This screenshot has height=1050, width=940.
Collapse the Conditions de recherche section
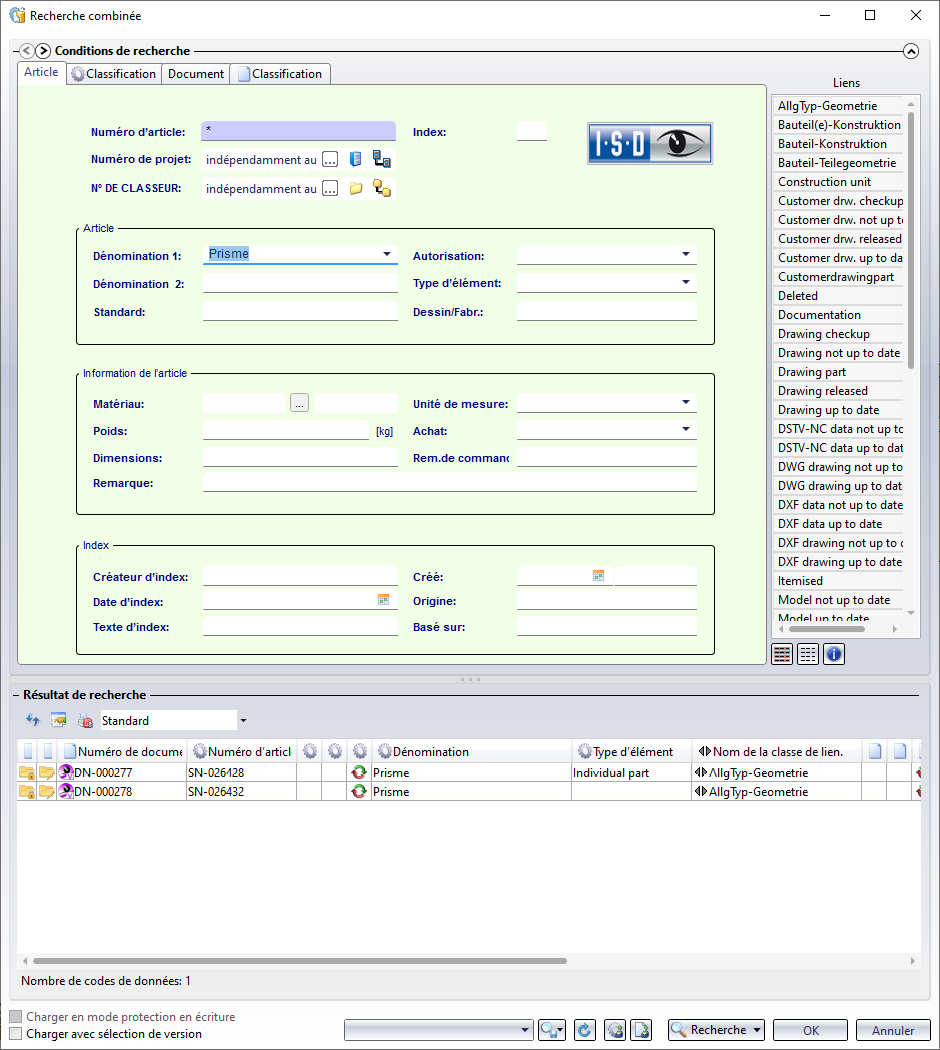click(910, 51)
